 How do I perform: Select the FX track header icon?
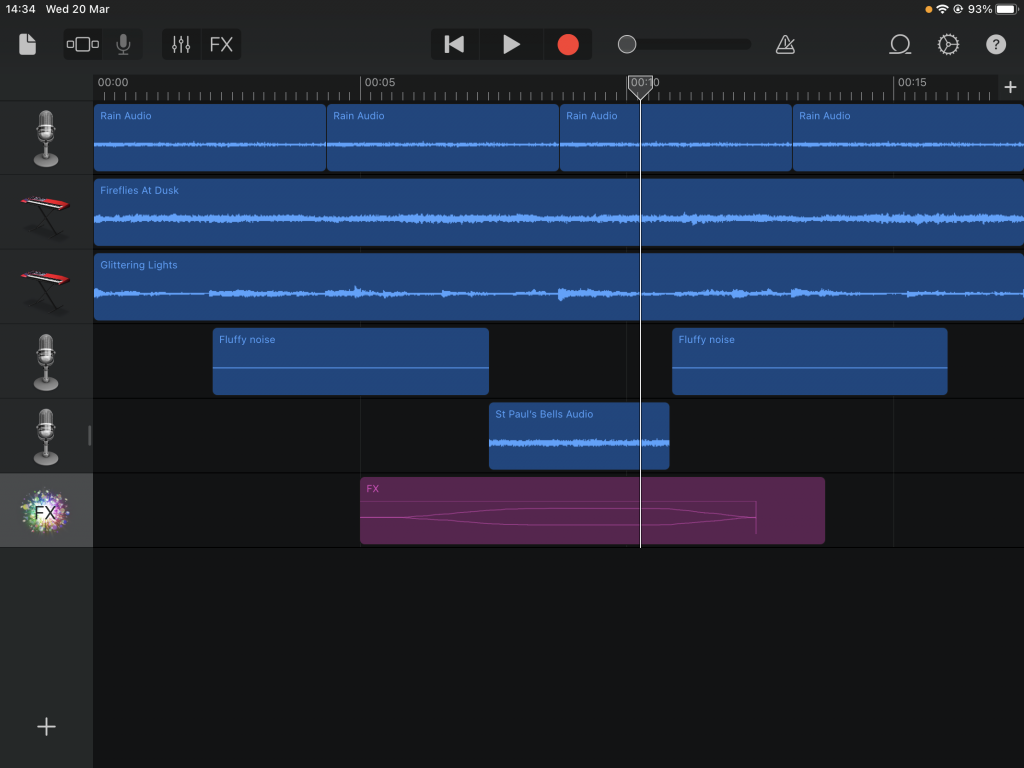point(46,511)
